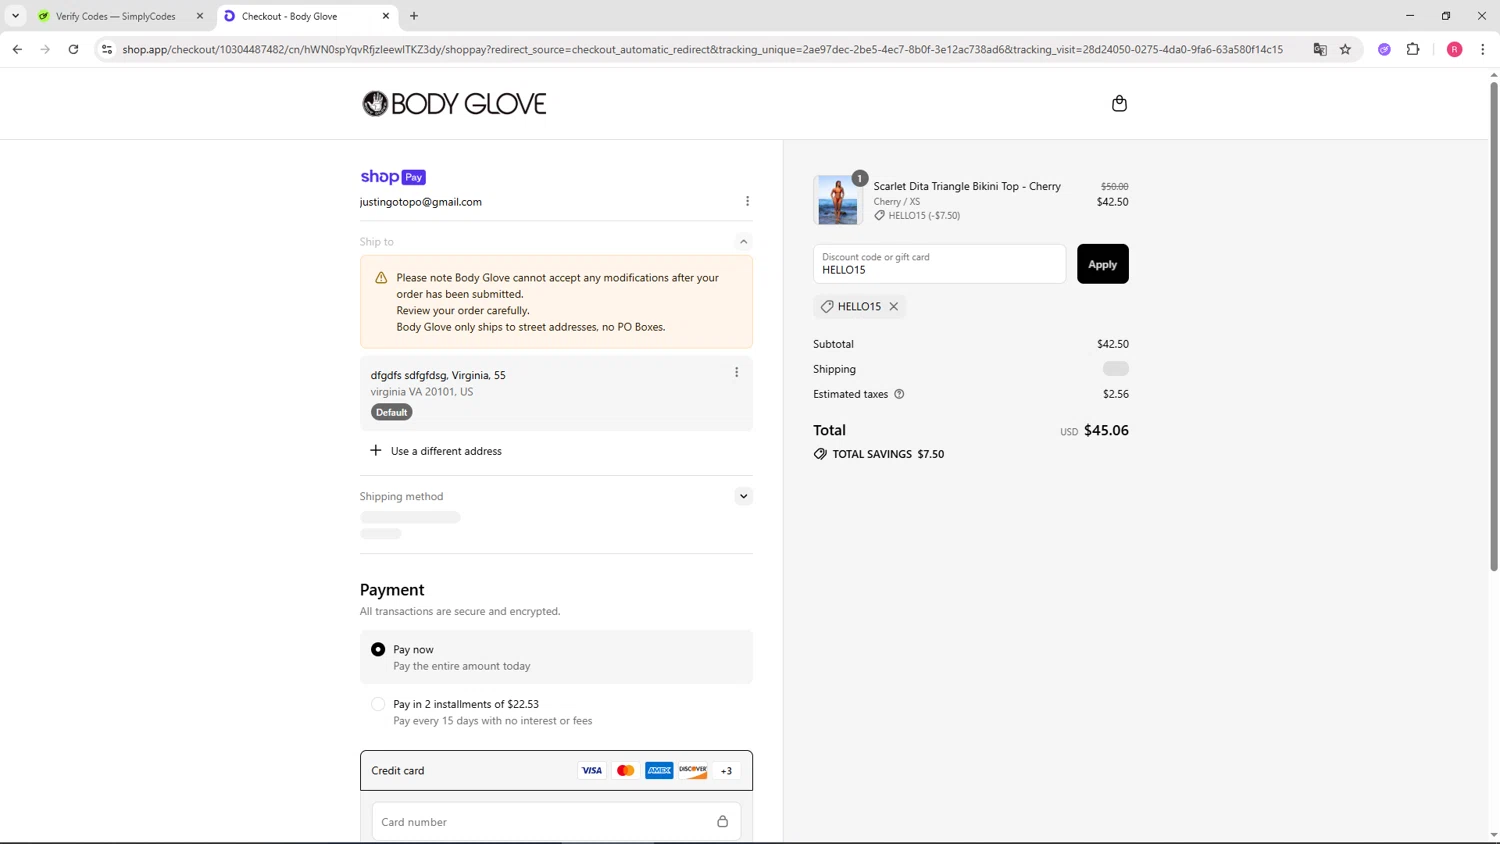
Task: Click the discount code input field
Action: [940, 264]
